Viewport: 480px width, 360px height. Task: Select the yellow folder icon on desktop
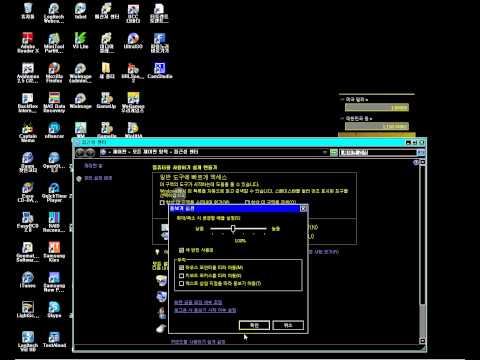(107, 70)
